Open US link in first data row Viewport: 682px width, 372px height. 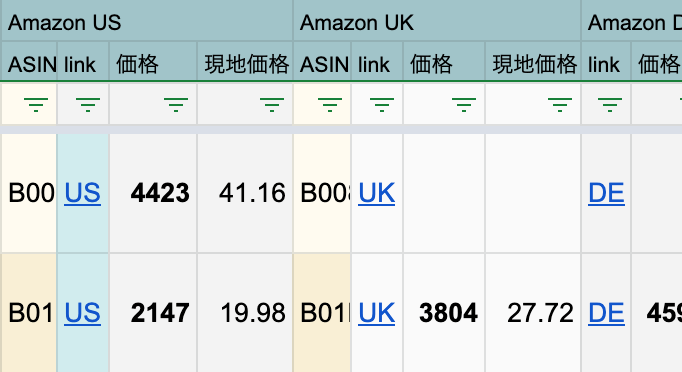pos(83,193)
